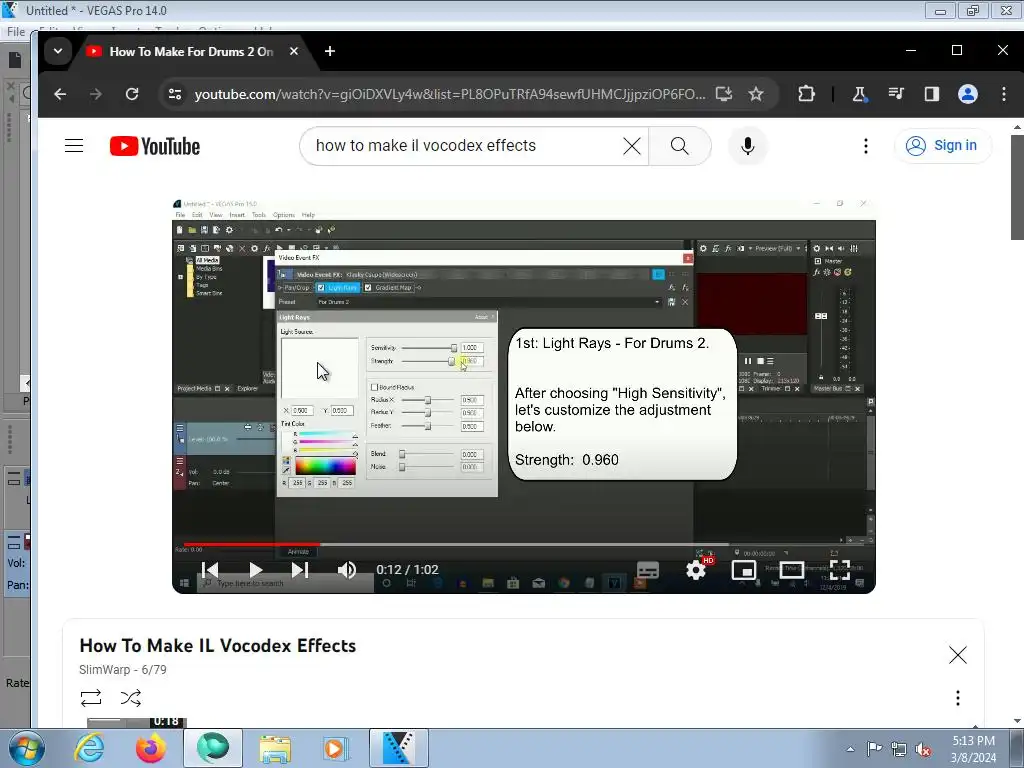Open the SlimWarp channel link
Viewport: 1024px width, 768px height.
pos(104,669)
